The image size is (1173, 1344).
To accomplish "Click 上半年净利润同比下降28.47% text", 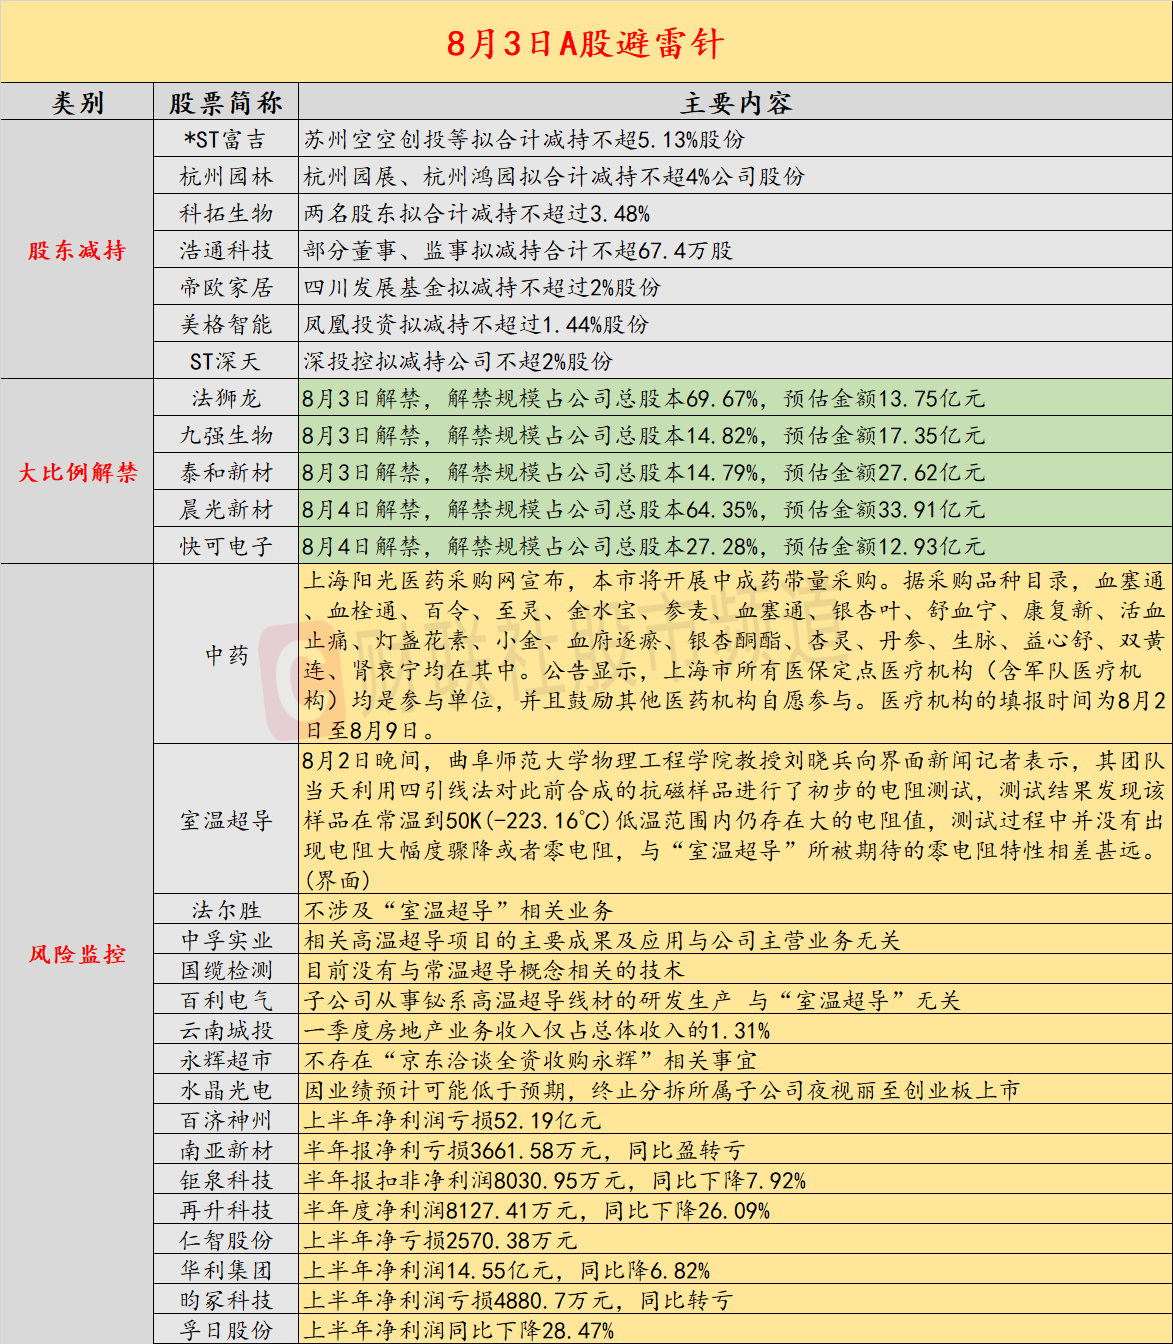I will point(459,1330).
